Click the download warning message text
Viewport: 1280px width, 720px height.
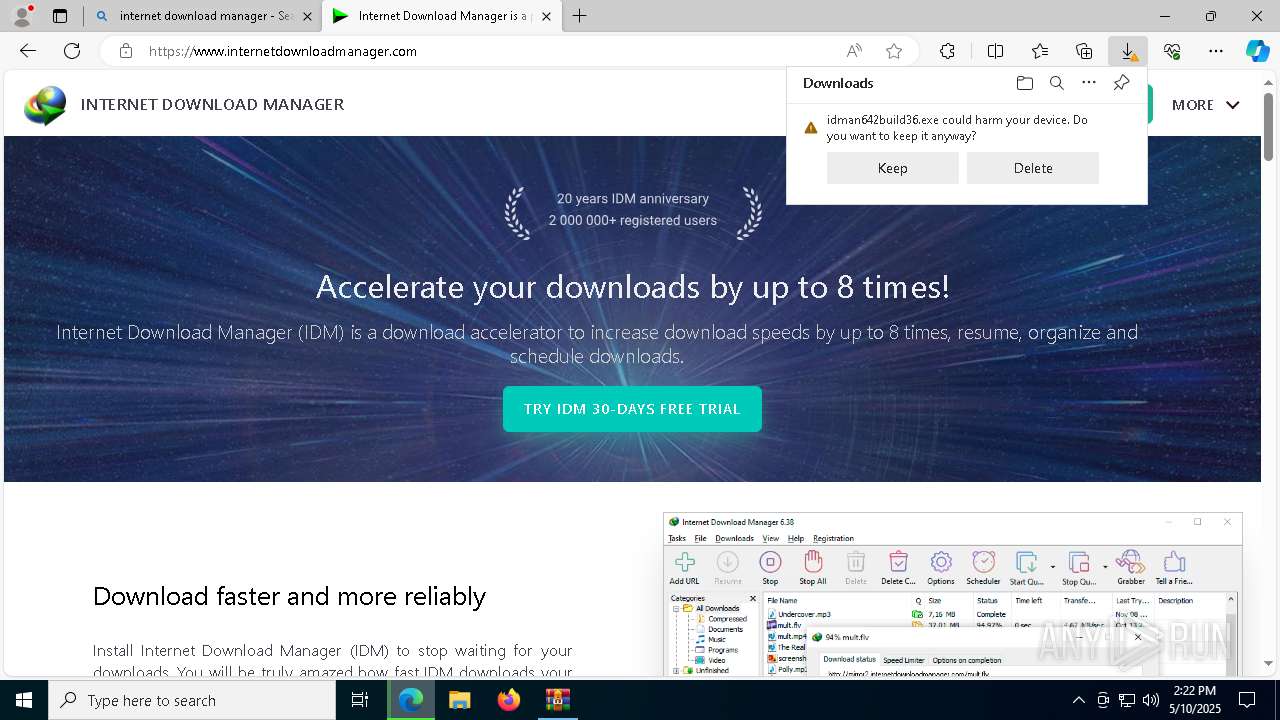click(x=957, y=128)
